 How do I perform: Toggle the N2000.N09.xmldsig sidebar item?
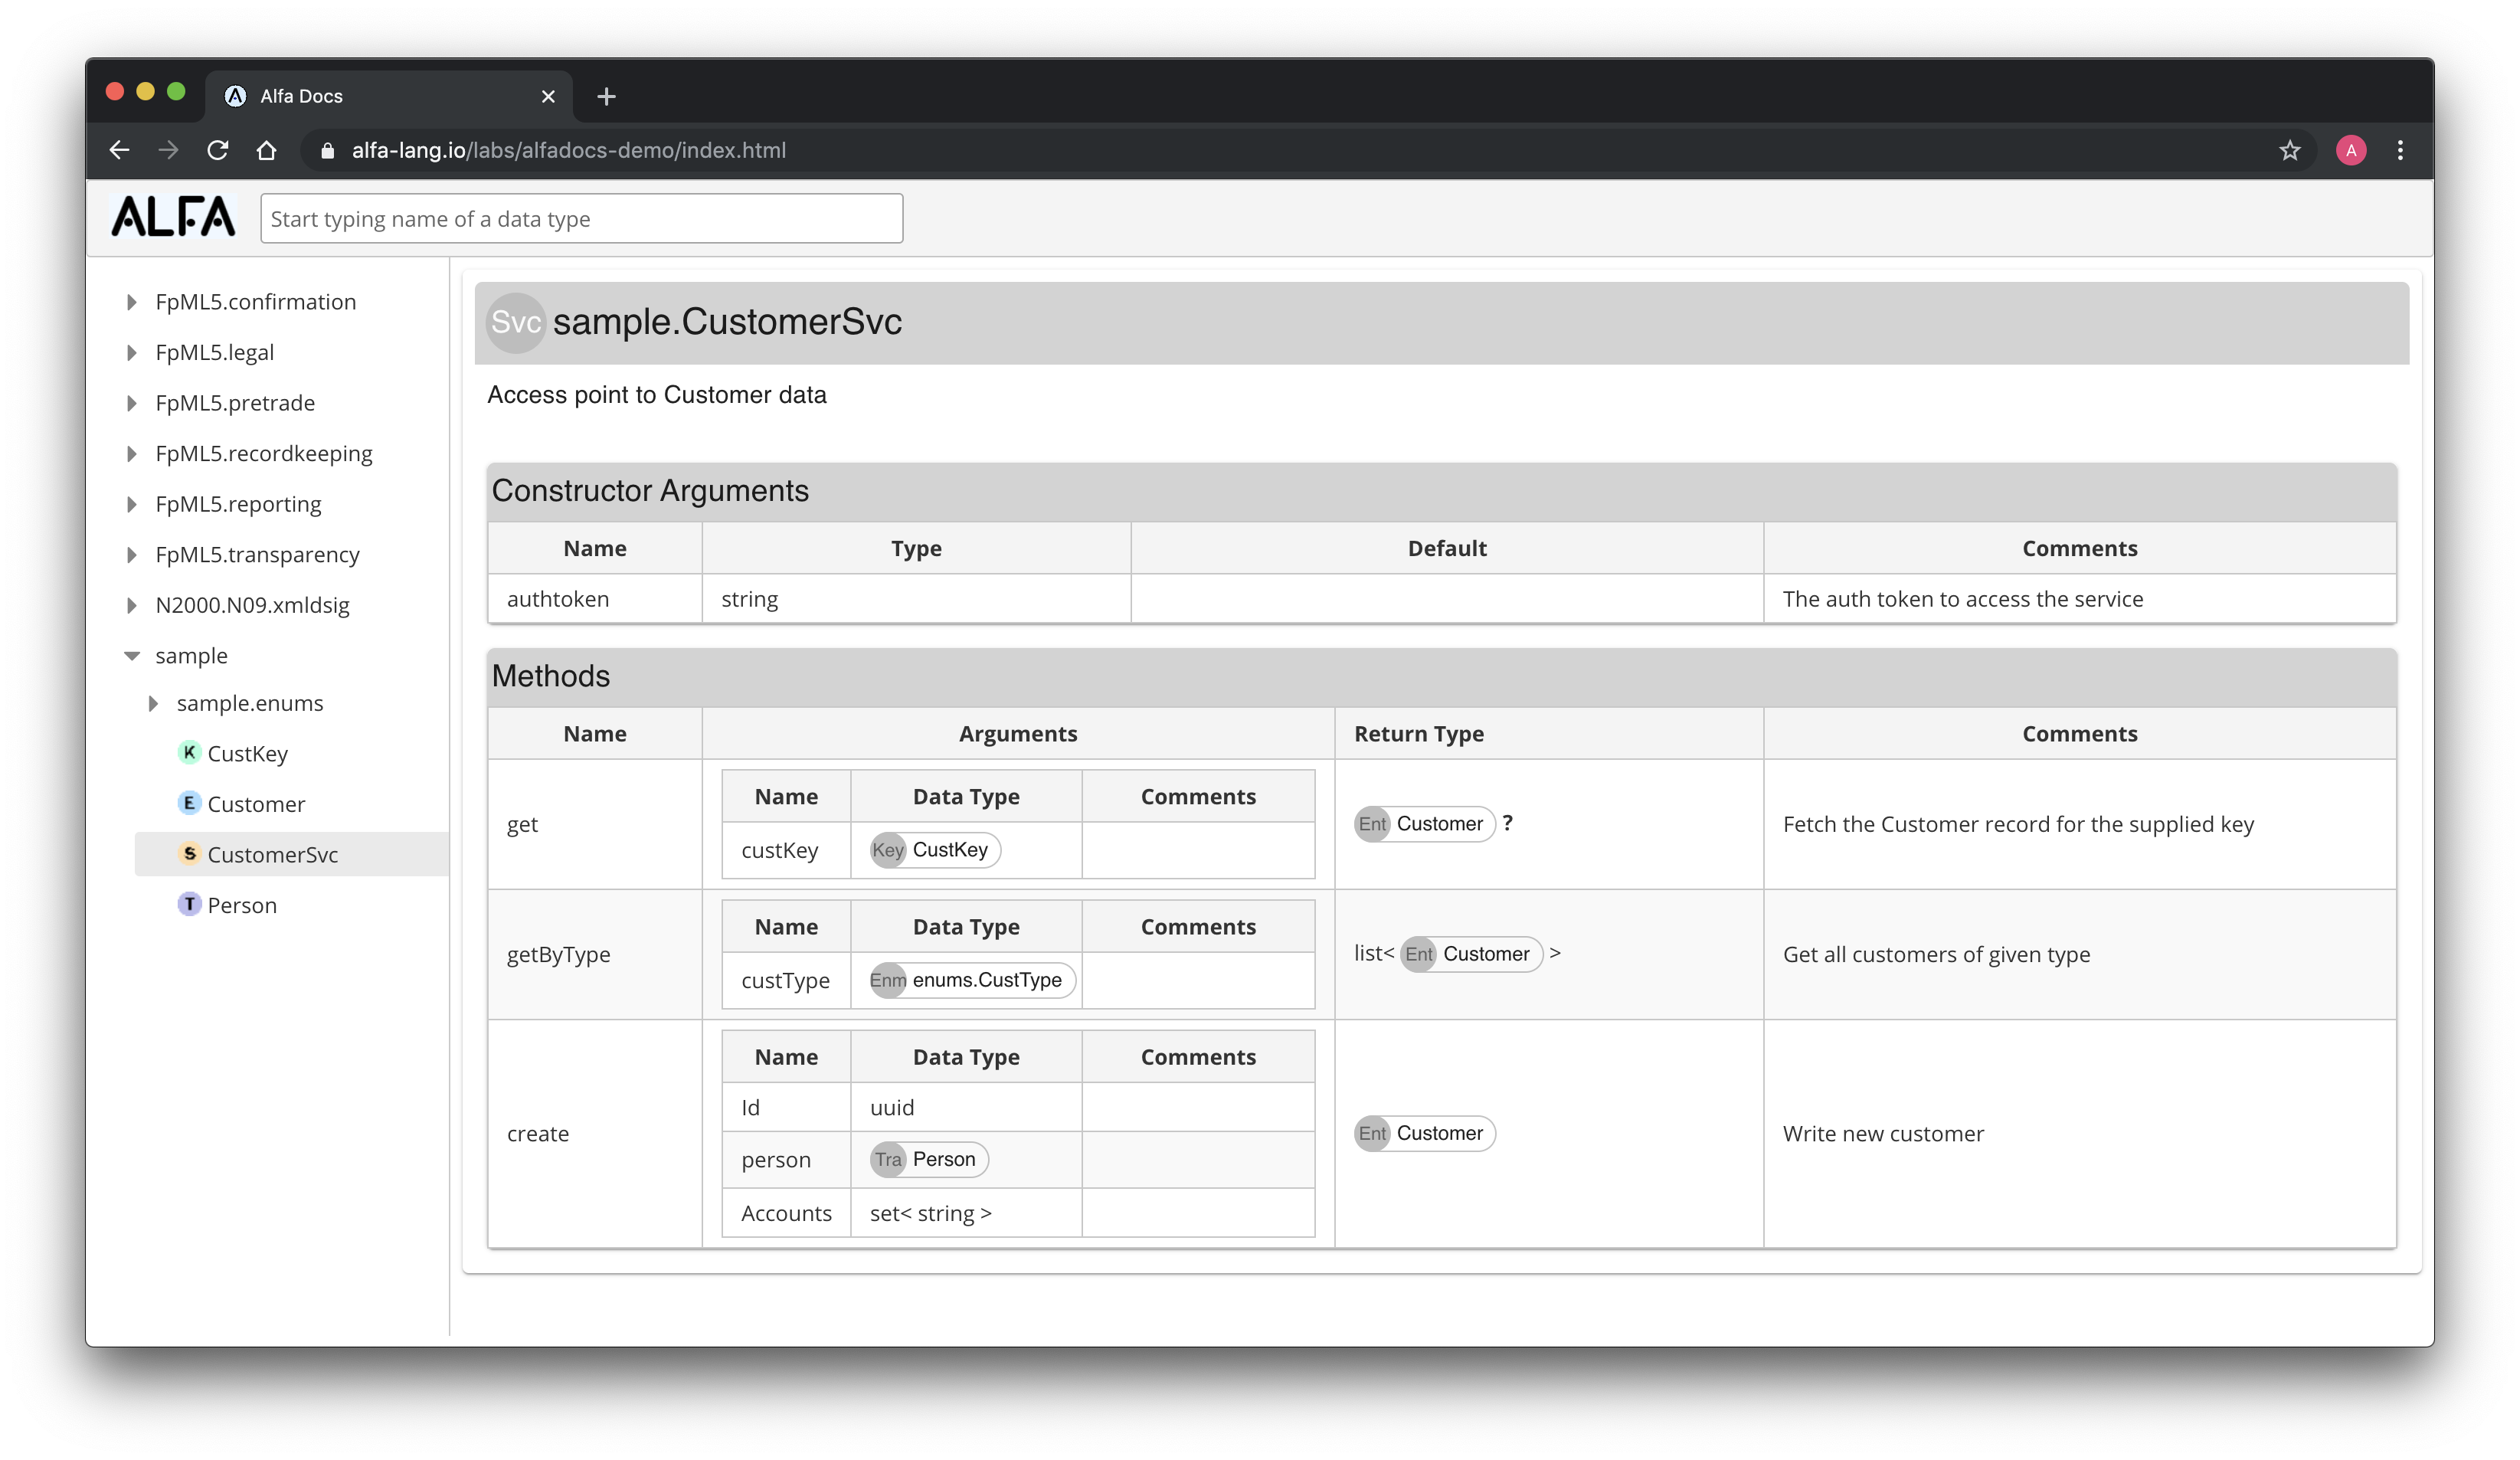136,605
